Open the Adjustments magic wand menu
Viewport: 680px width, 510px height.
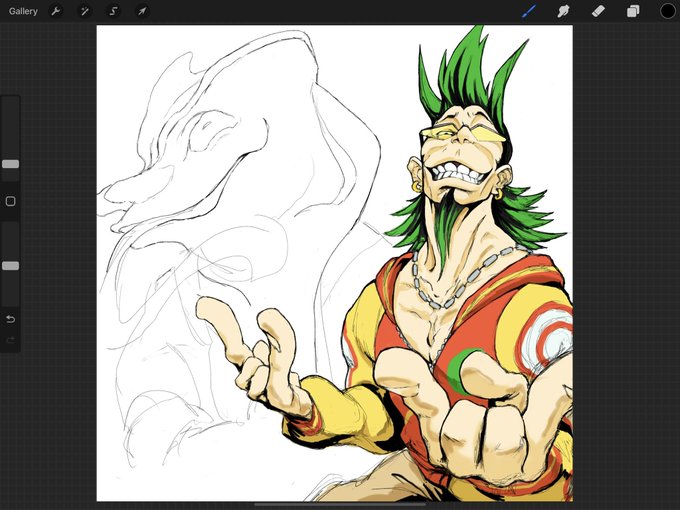(85, 11)
